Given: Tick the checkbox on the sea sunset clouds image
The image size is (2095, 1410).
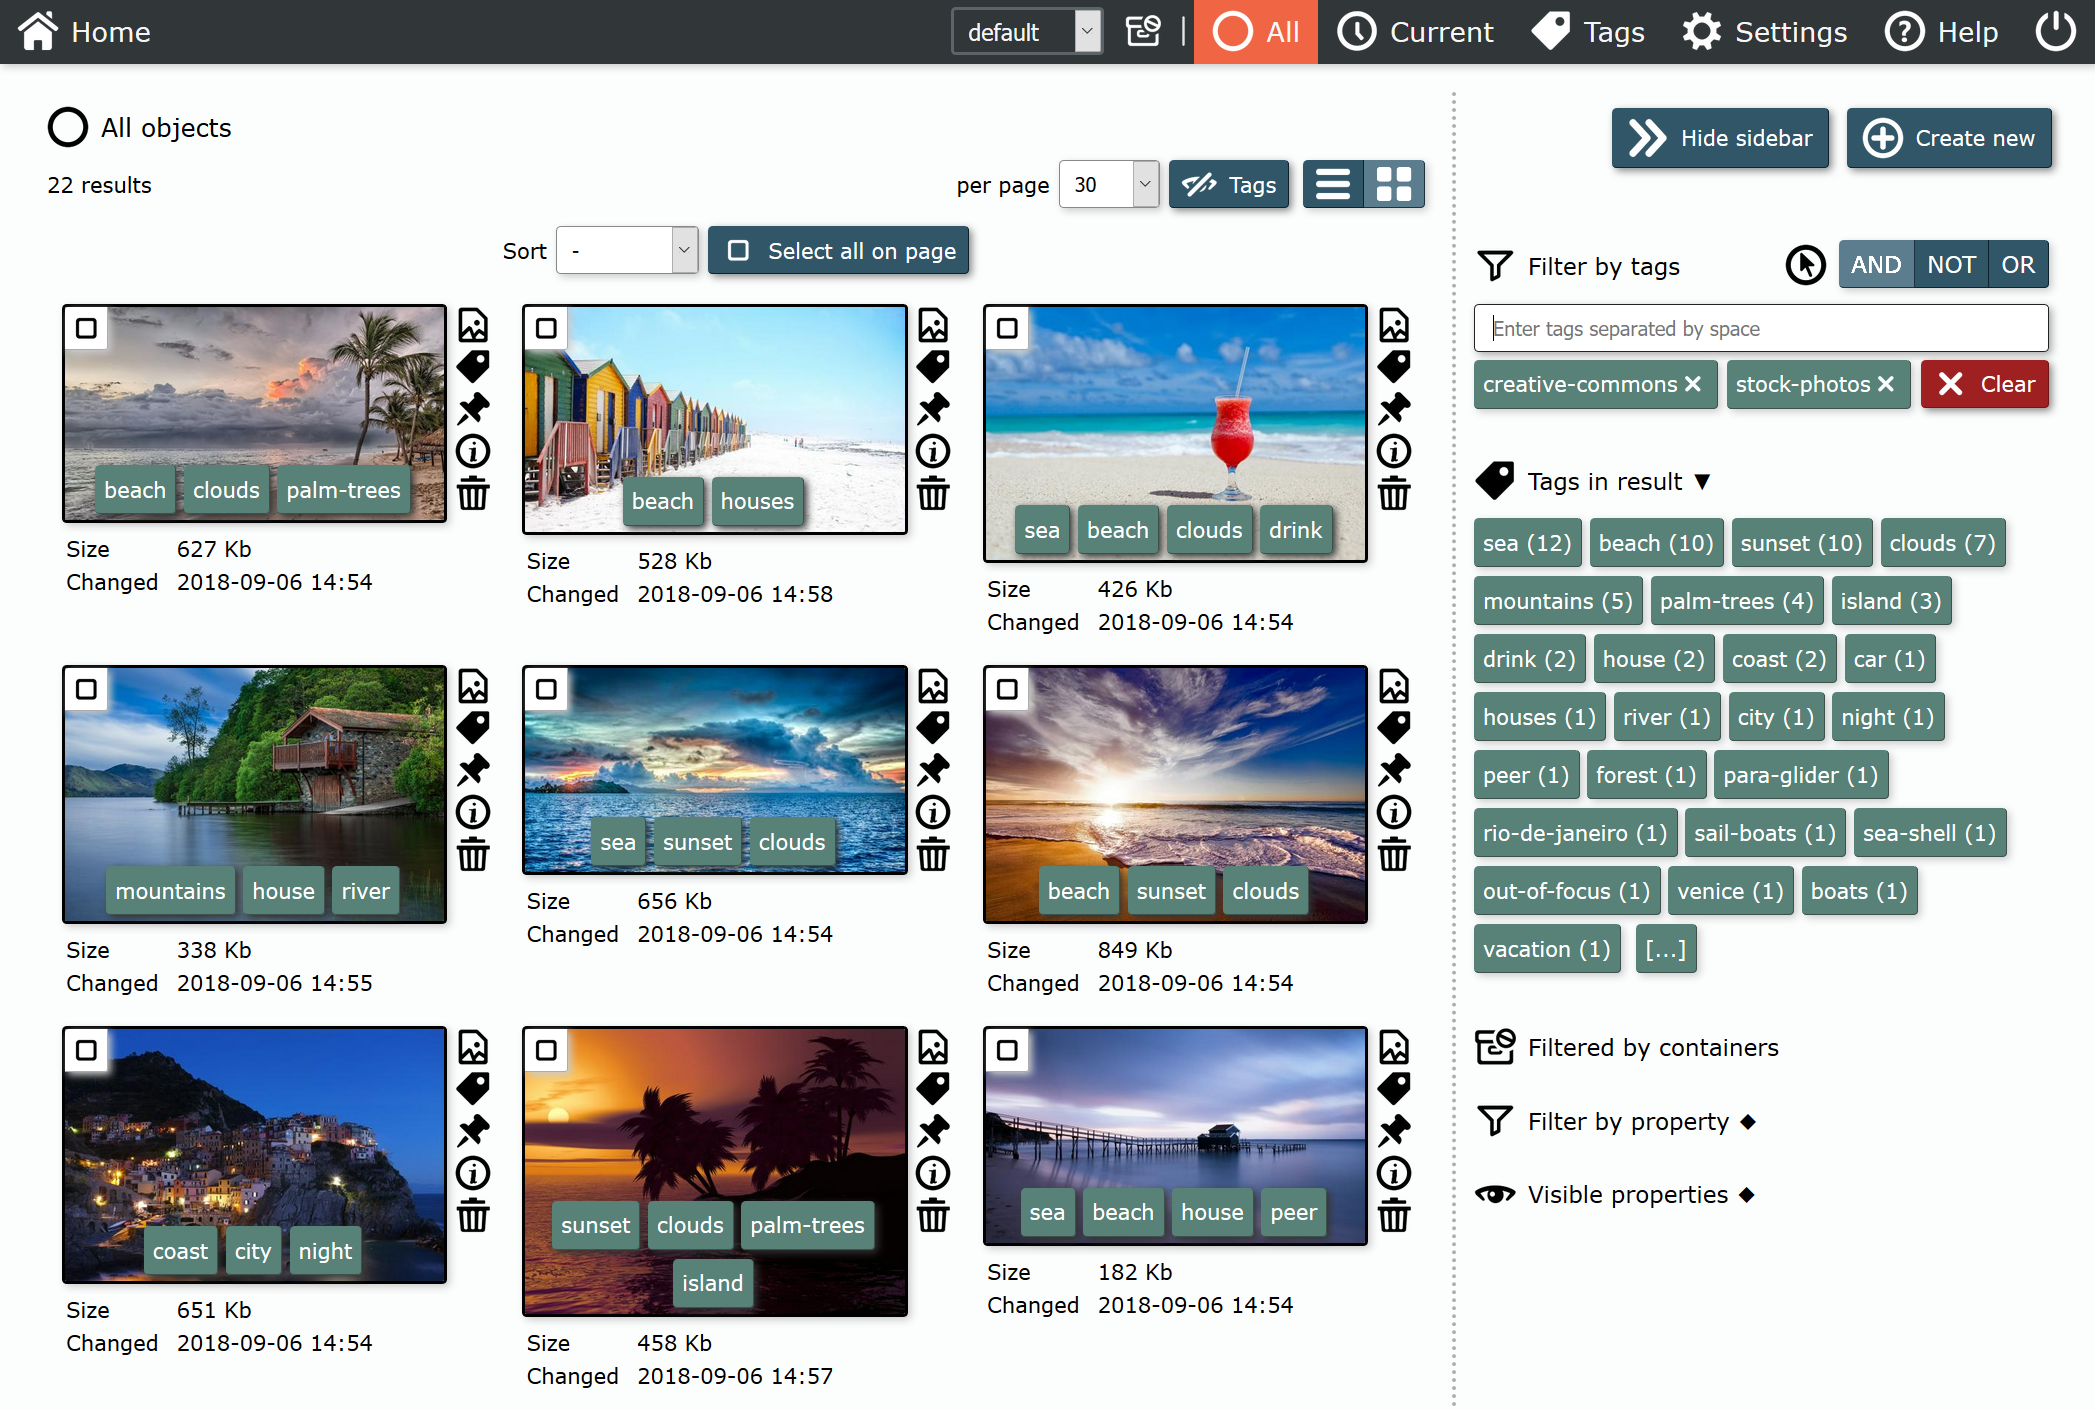Looking at the screenshot, I should 547,689.
